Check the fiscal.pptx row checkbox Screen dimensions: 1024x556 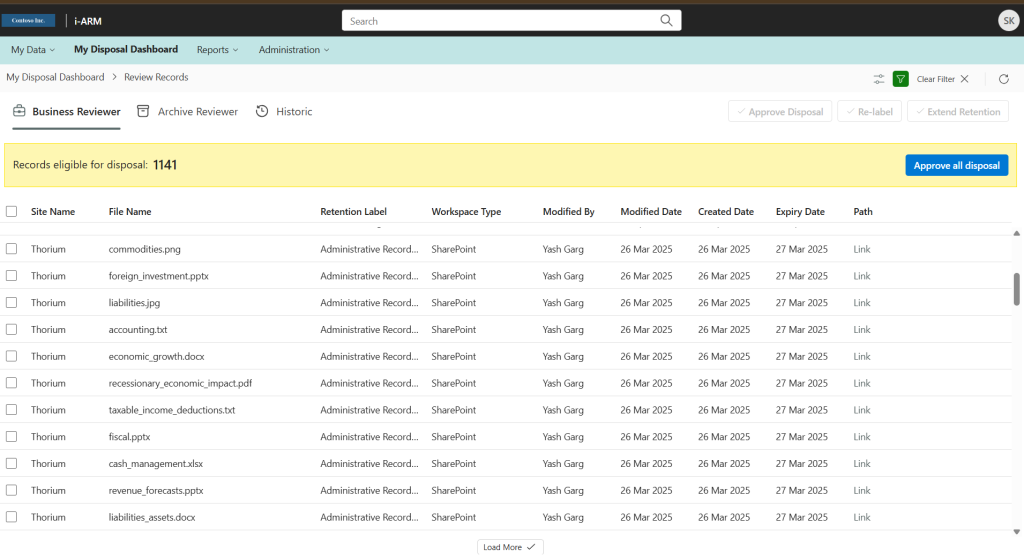click(x=11, y=436)
